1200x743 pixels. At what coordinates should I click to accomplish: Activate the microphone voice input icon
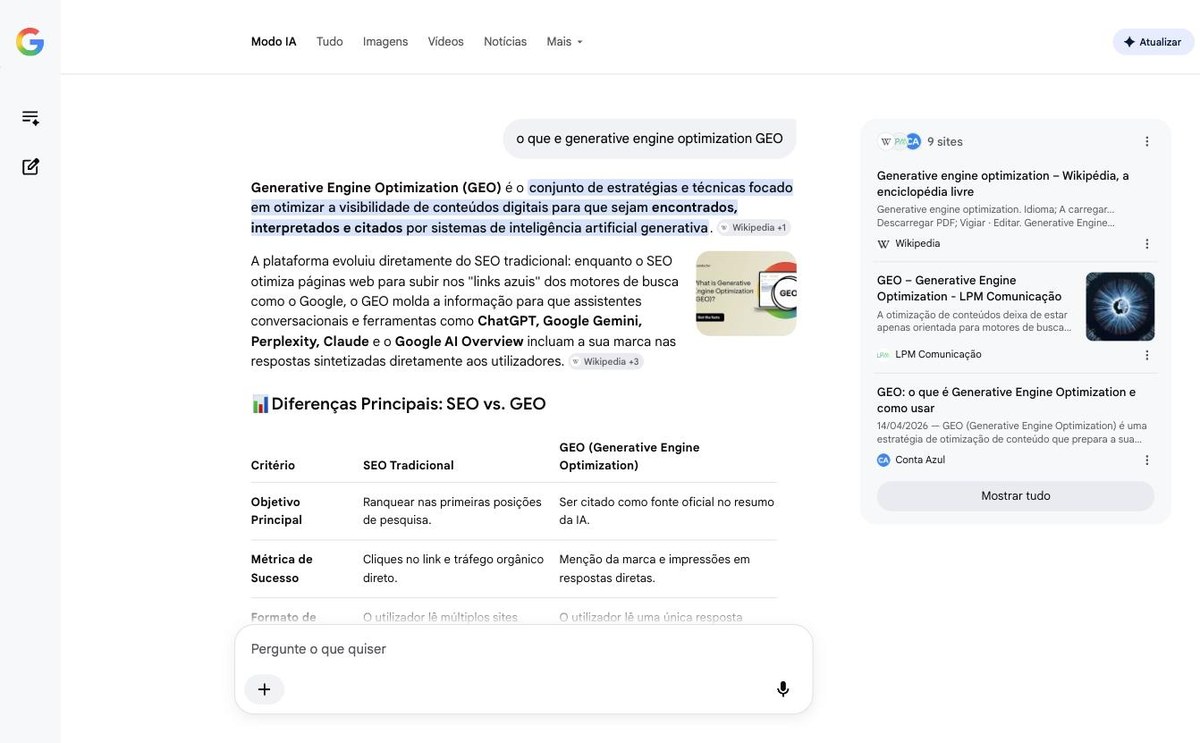tap(783, 689)
